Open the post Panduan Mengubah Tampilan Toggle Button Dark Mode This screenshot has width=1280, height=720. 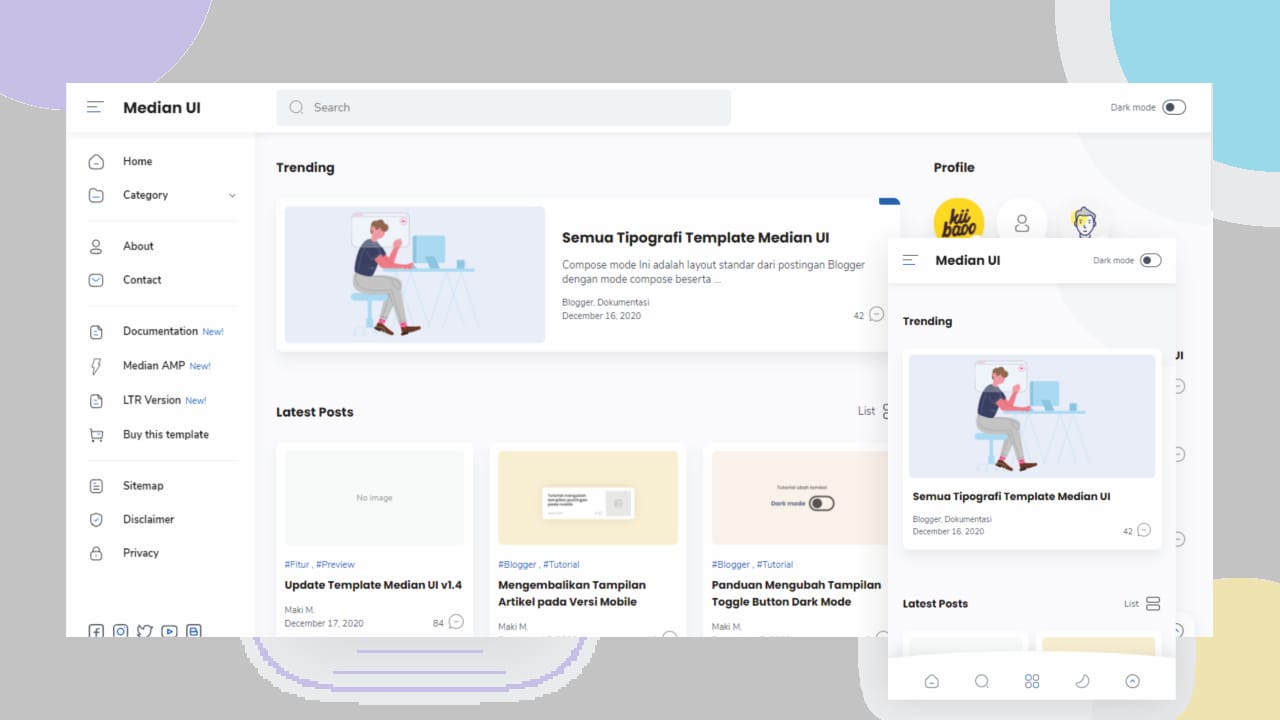pos(796,593)
